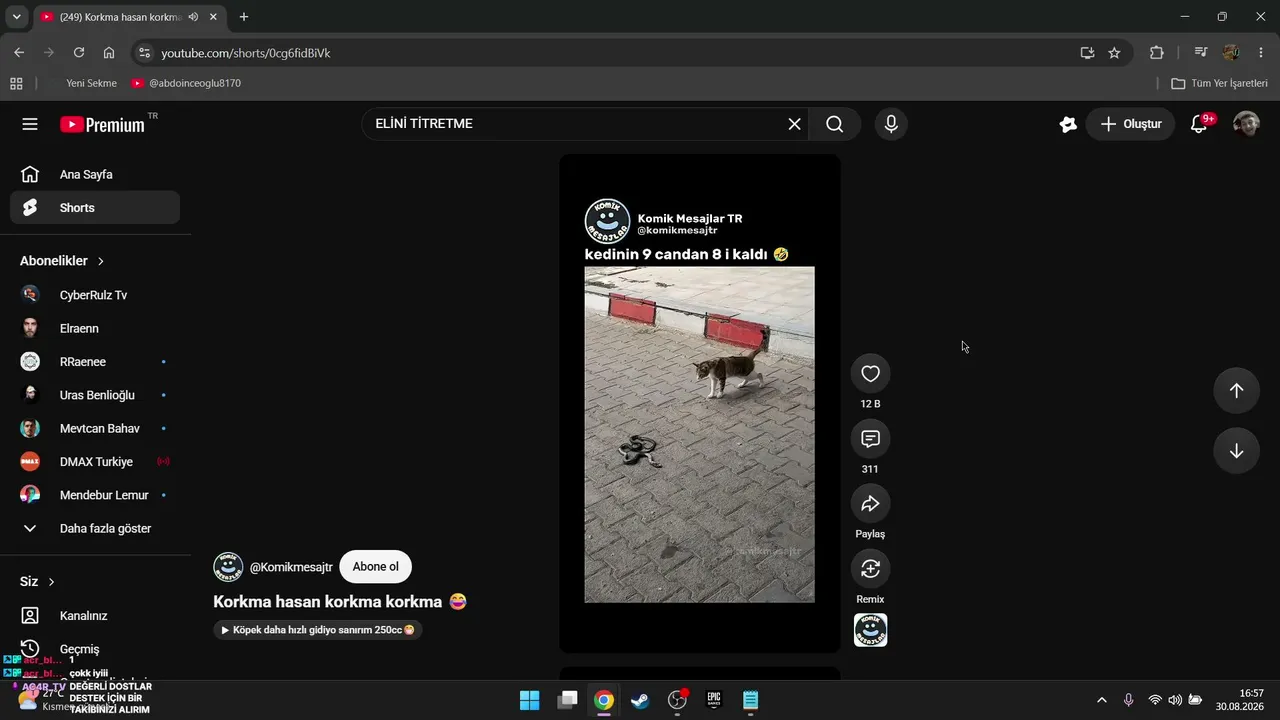
Task: Clear the search text with the X
Action: (x=794, y=124)
